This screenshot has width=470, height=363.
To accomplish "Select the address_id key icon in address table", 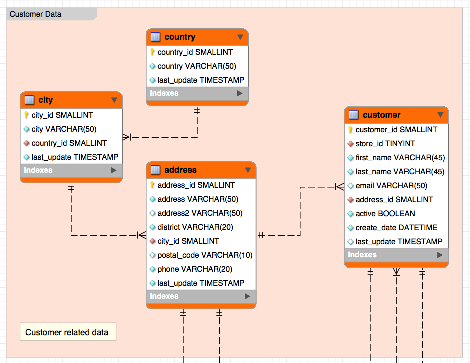I will click(152, 185).
